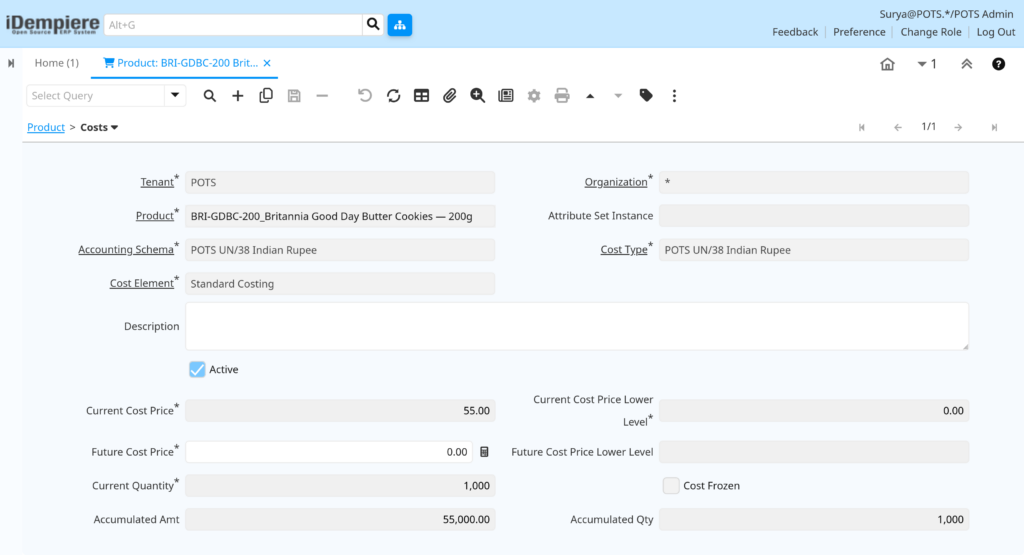Screen dimensions: 1024x555
Task: Go to detail record down arrow
Action: (x=618, y=96)
